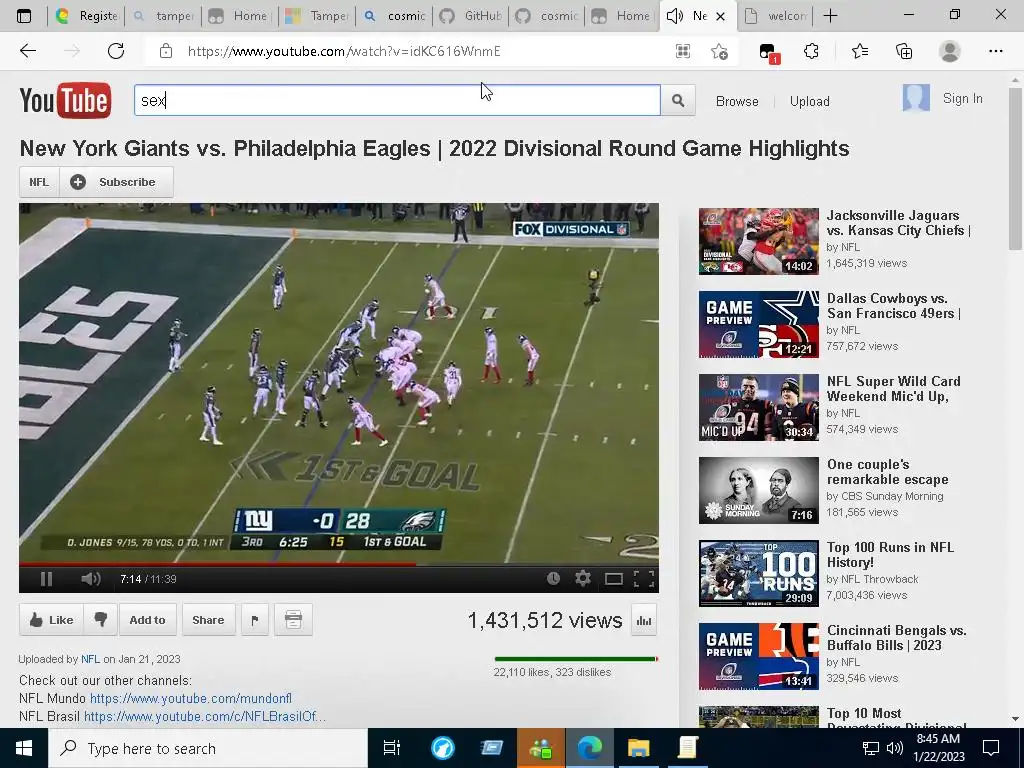Image resolution: width=1024 pixels, height=768 pixels.
Task: Open Cincinnati Bengals vs. Buffalo Bills video
Action: pyautogui.click(x=896, y=637)
